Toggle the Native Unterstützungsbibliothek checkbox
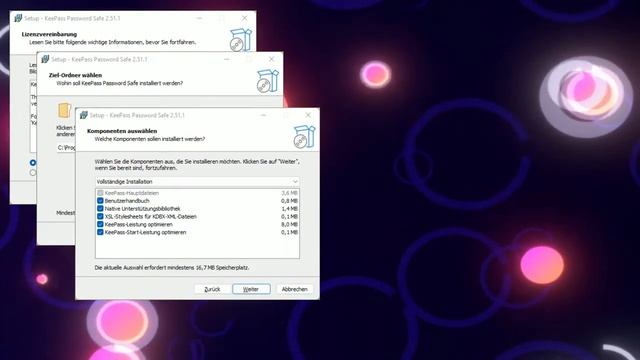640x360 pixels. (100, 209)
